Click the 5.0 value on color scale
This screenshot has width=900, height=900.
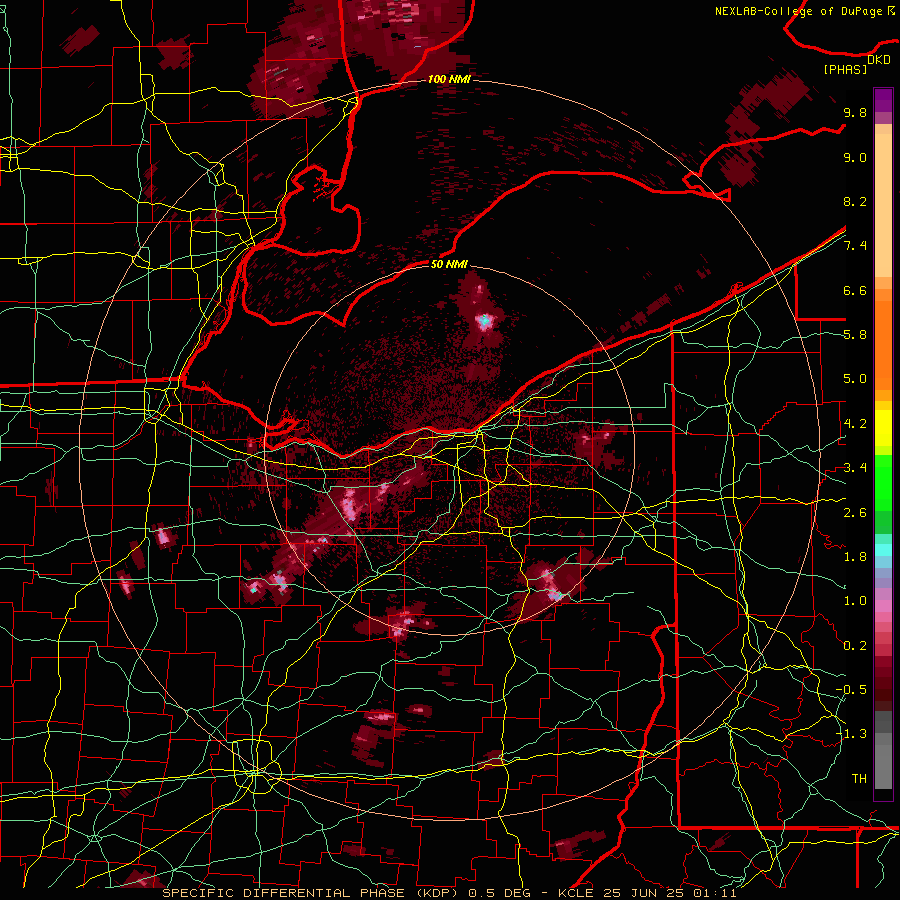[x=855, y=379]
